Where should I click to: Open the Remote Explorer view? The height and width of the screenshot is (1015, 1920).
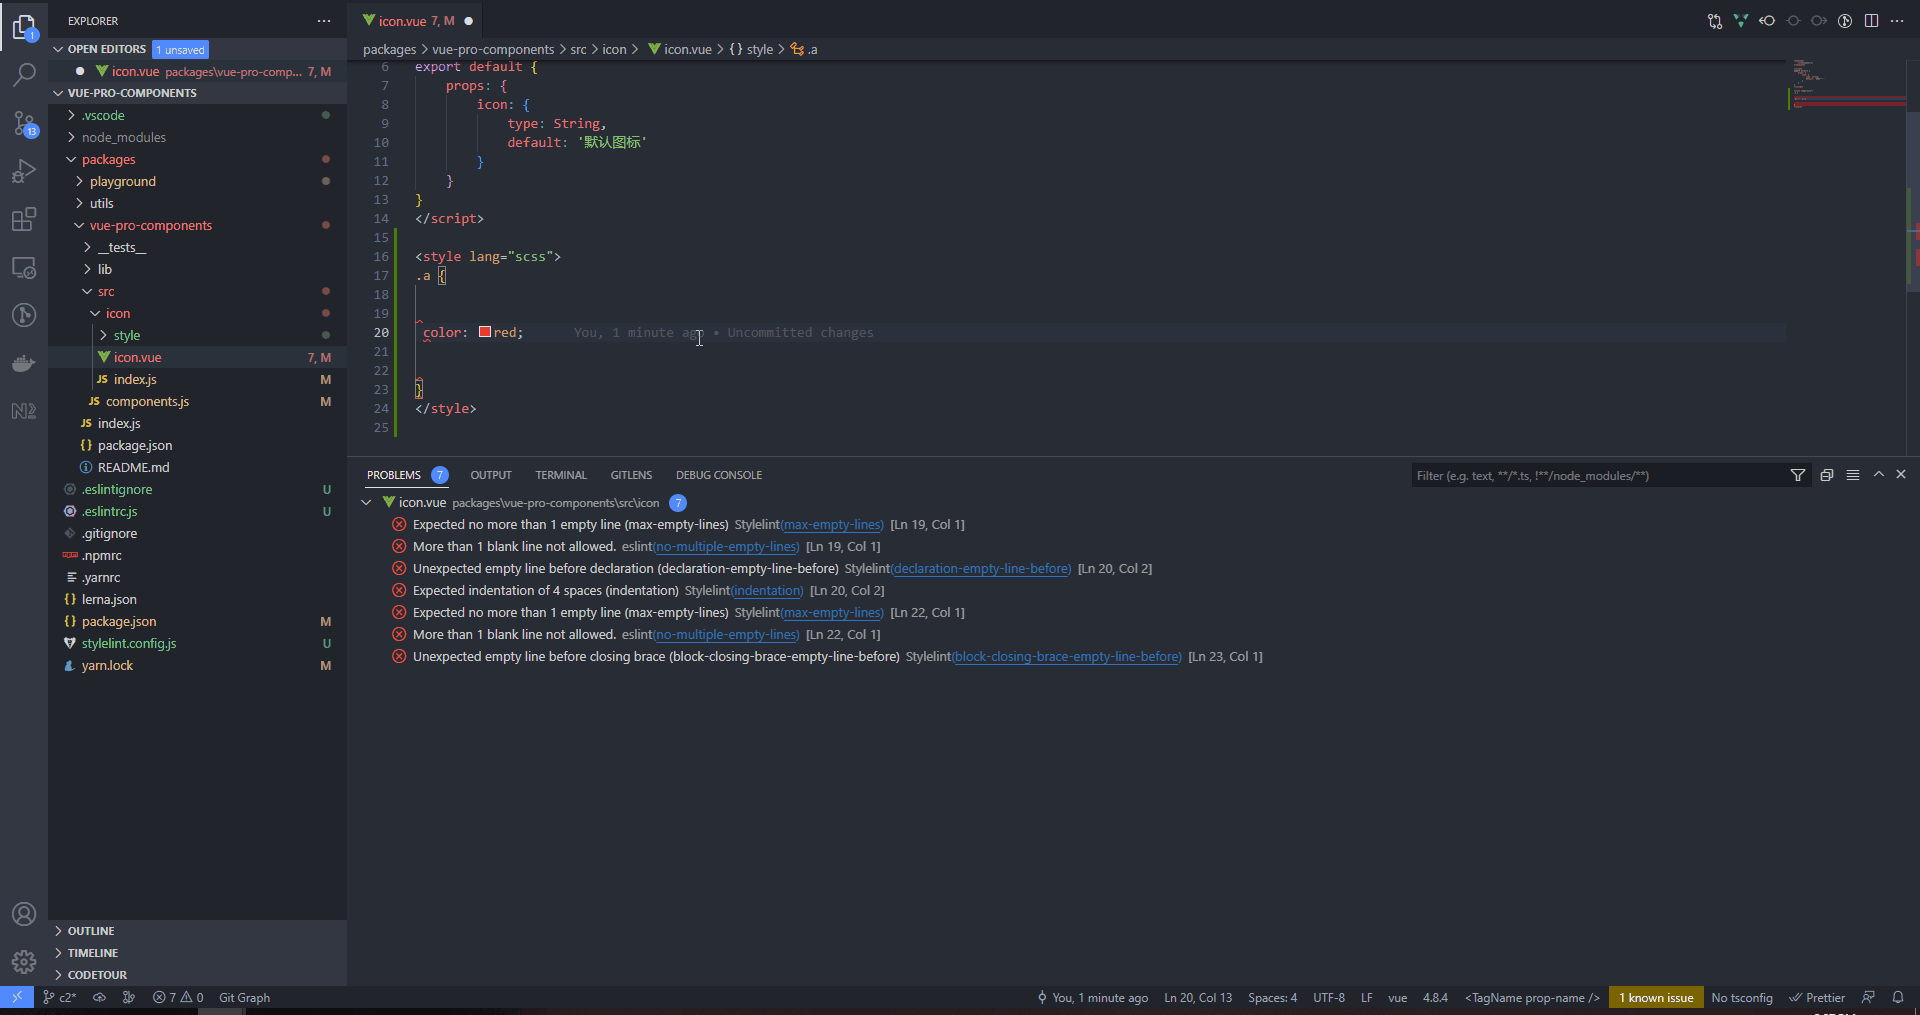24,267
